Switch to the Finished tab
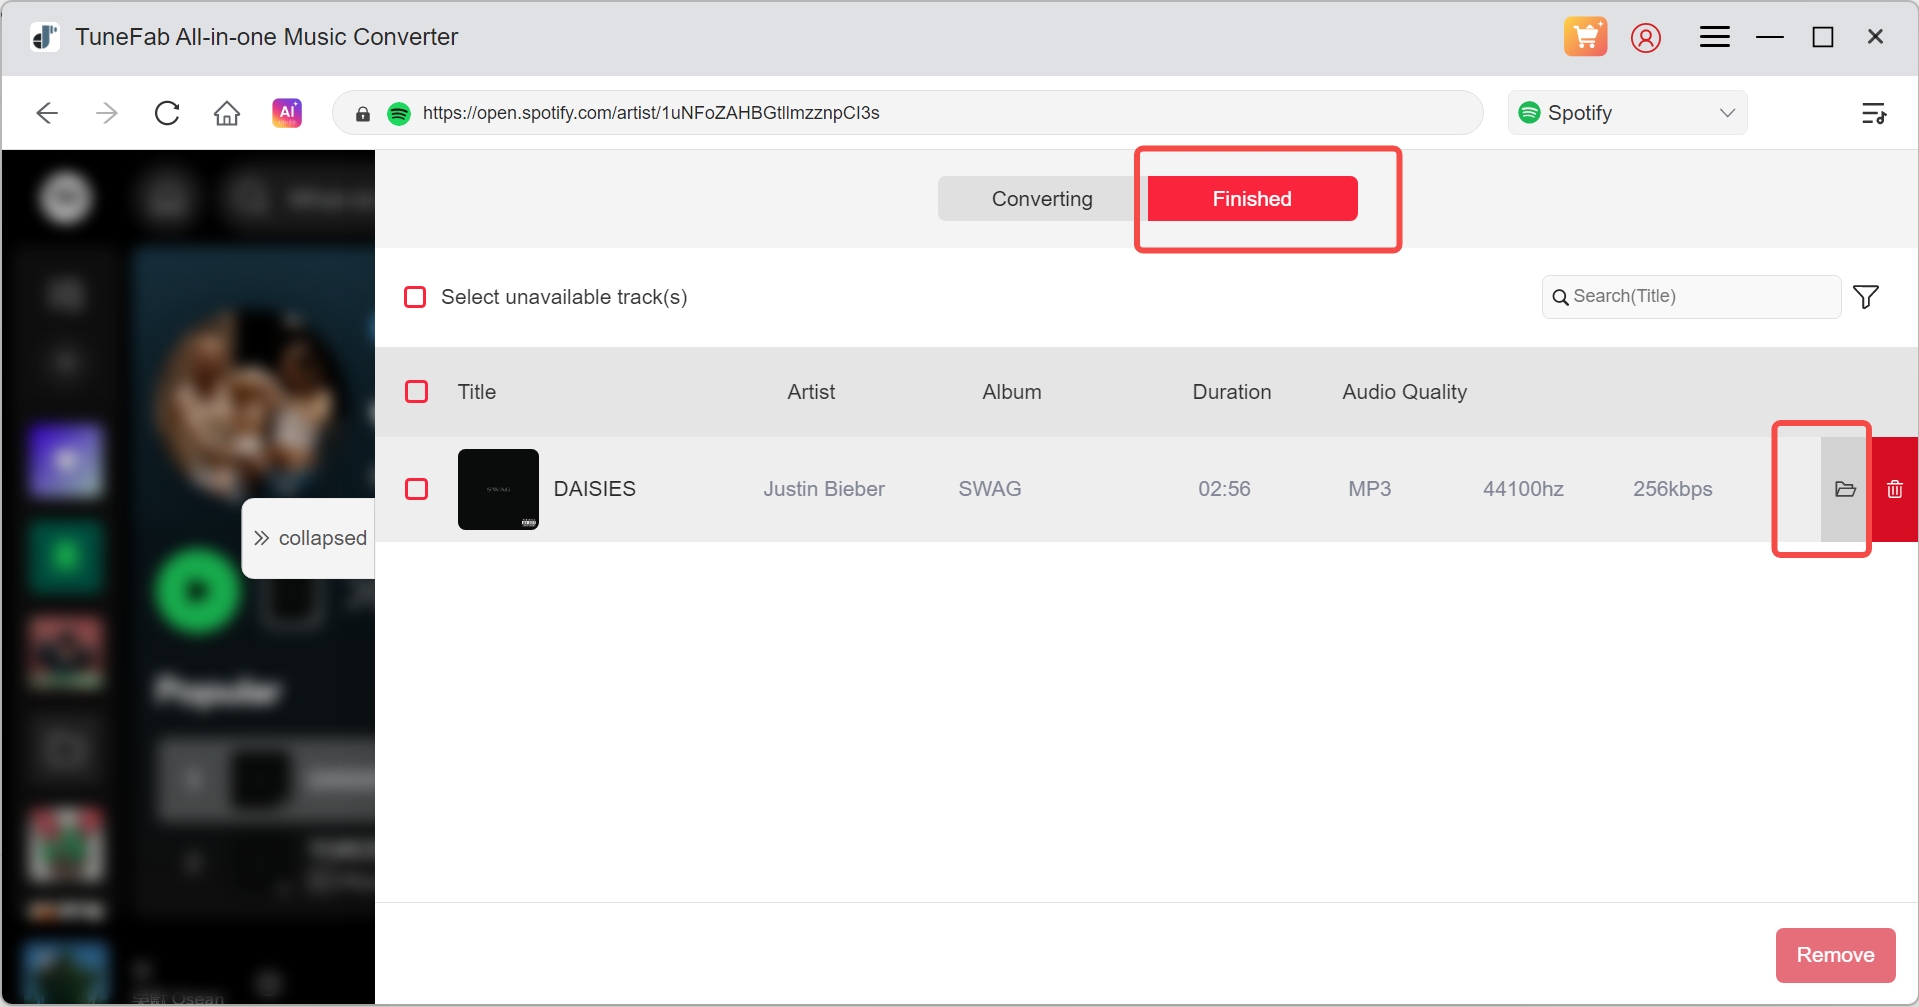 click(x=1251, y=198)
